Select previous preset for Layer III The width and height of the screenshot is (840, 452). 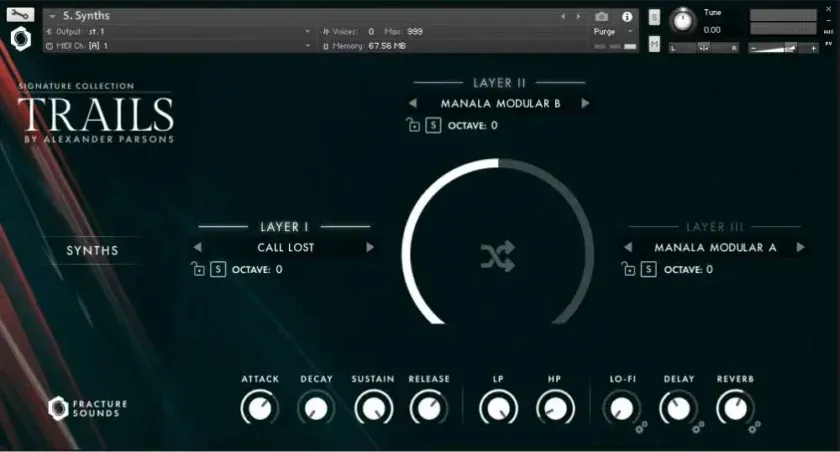pyautogui.click(x=627, y=248)
